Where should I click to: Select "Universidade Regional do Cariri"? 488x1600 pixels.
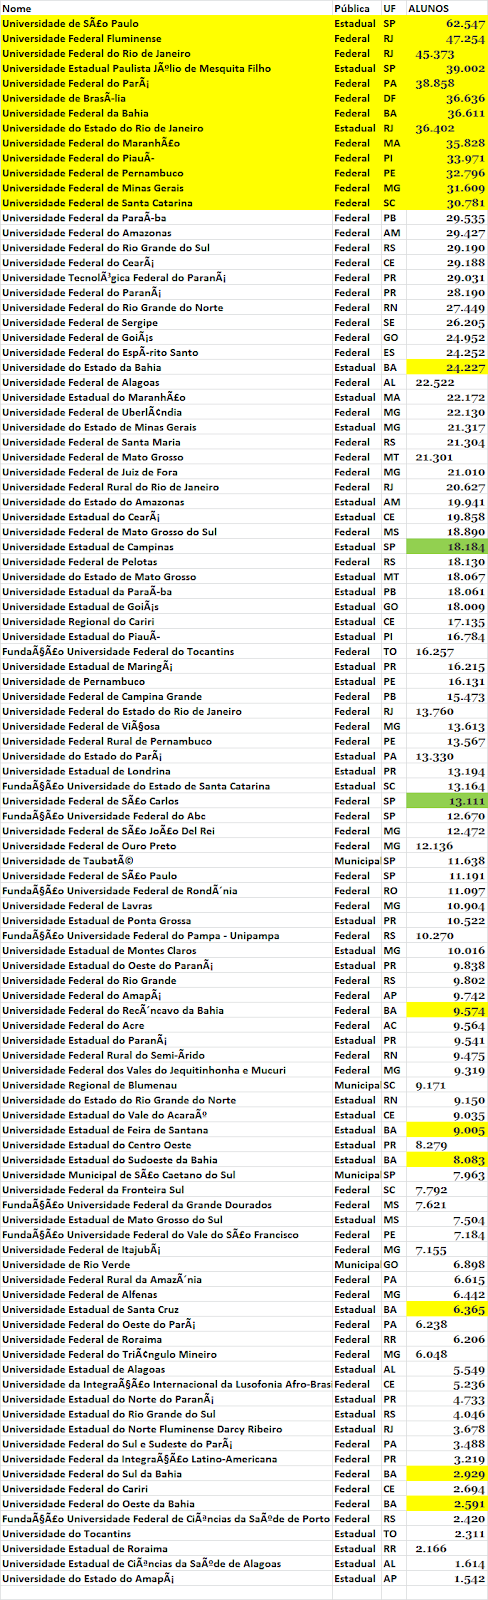point(78,622)
